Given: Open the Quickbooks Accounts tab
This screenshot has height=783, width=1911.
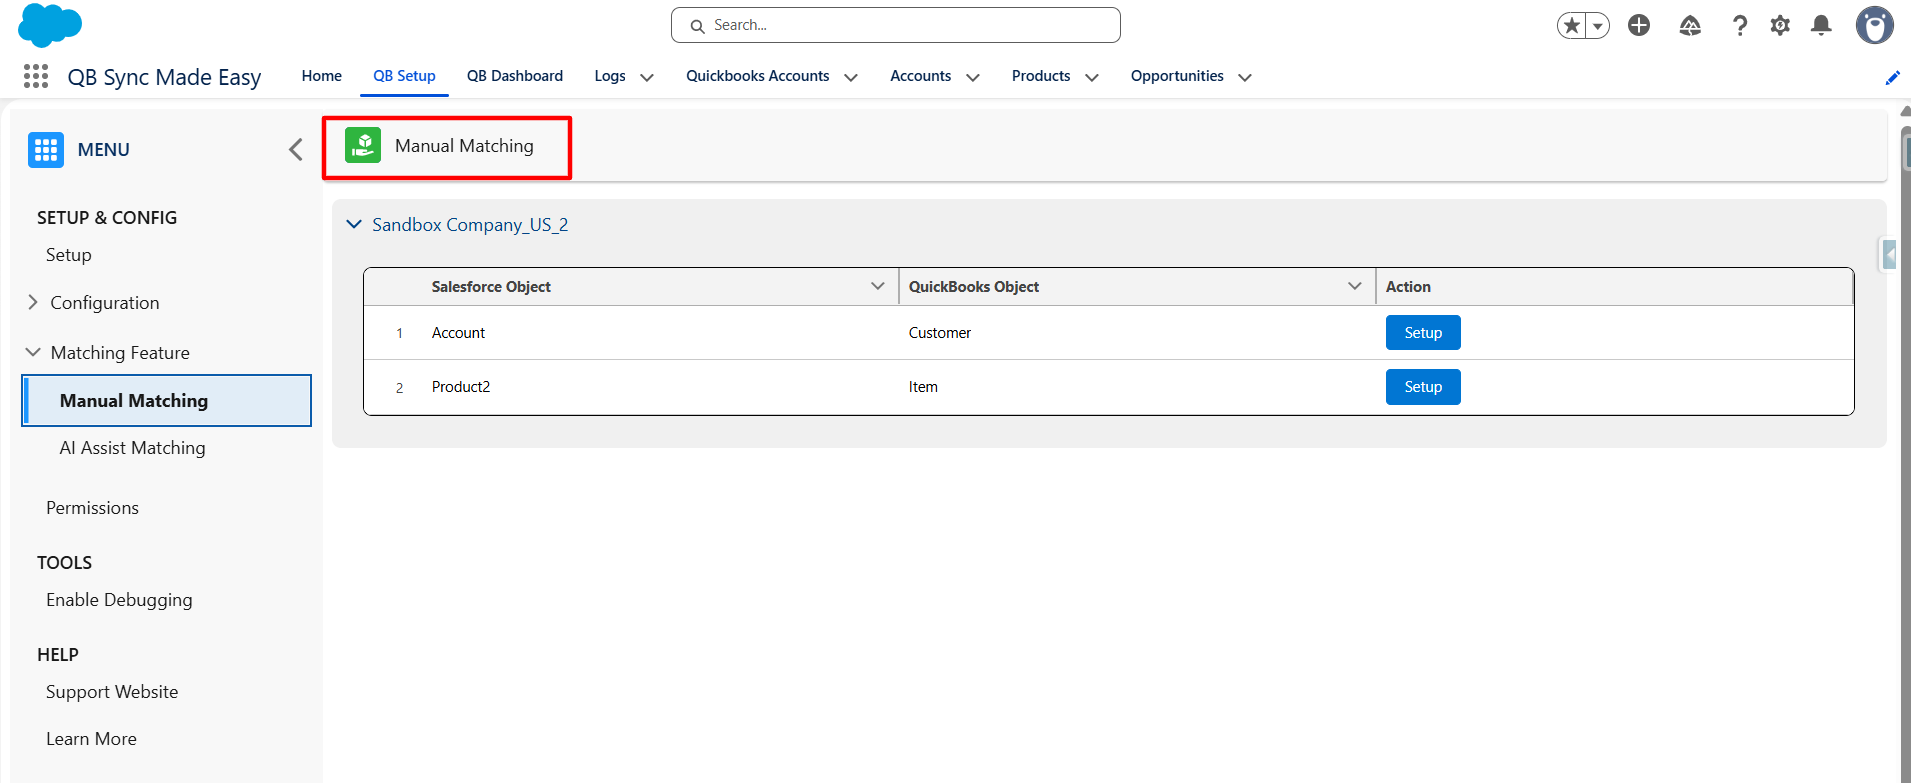Looking at the screenshot, I should point(758,76).
